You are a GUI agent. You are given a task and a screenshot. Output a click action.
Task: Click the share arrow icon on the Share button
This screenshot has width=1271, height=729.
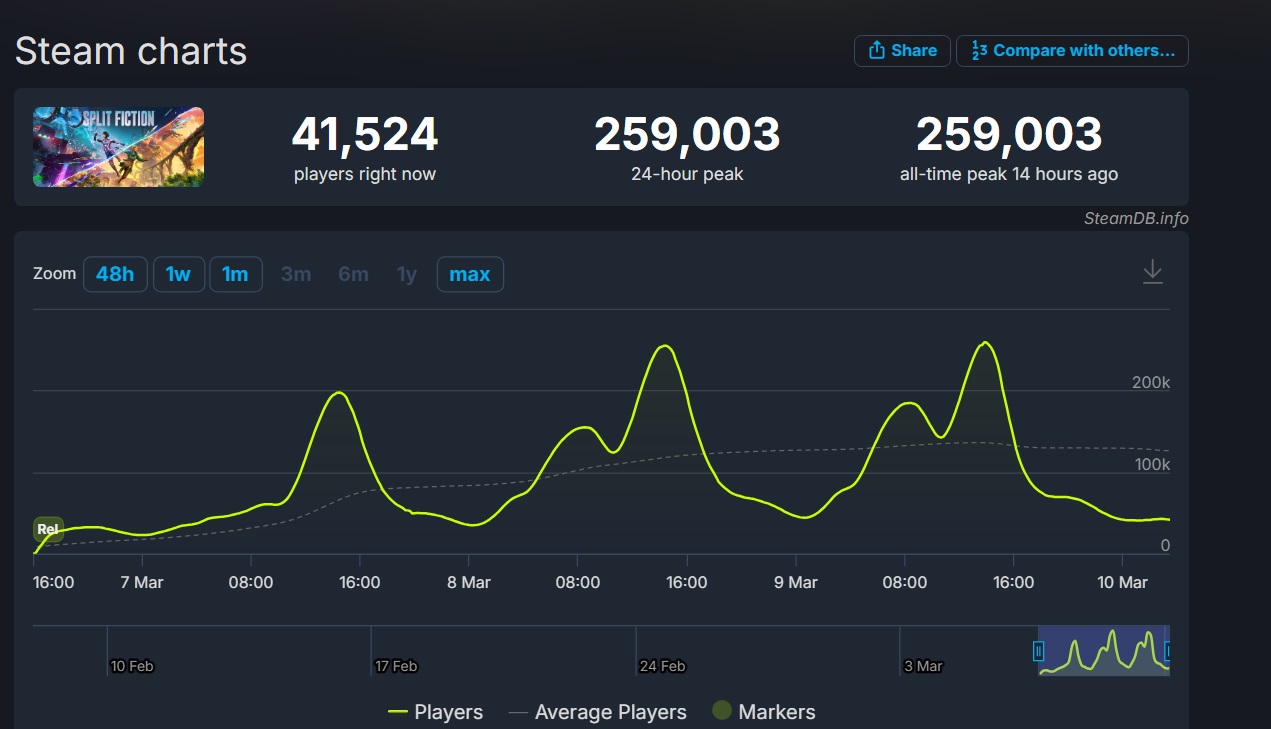coord(875,50)
